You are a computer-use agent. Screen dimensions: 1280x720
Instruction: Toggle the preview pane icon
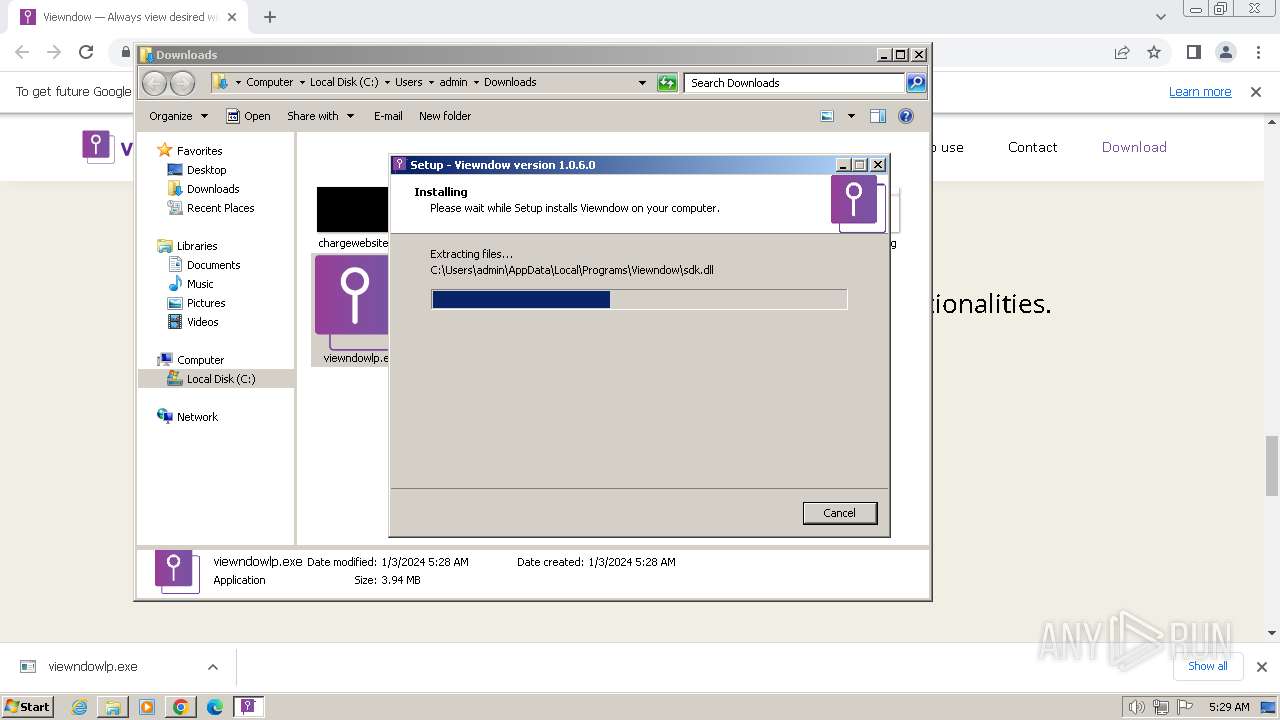coord(878,116)
